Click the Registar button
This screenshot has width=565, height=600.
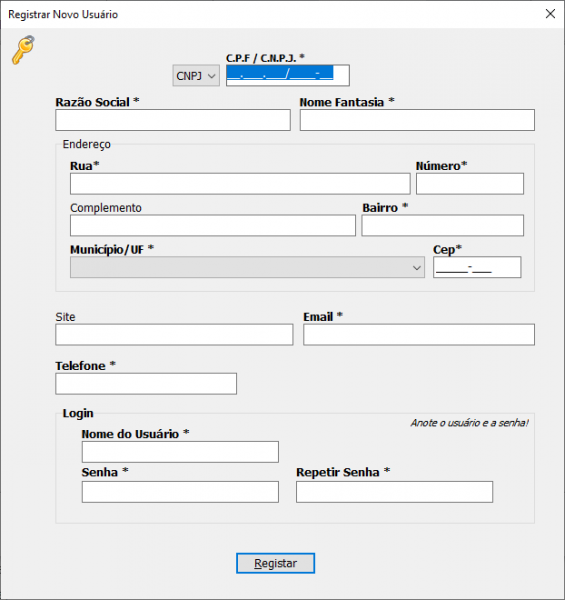tap(275, 563)
